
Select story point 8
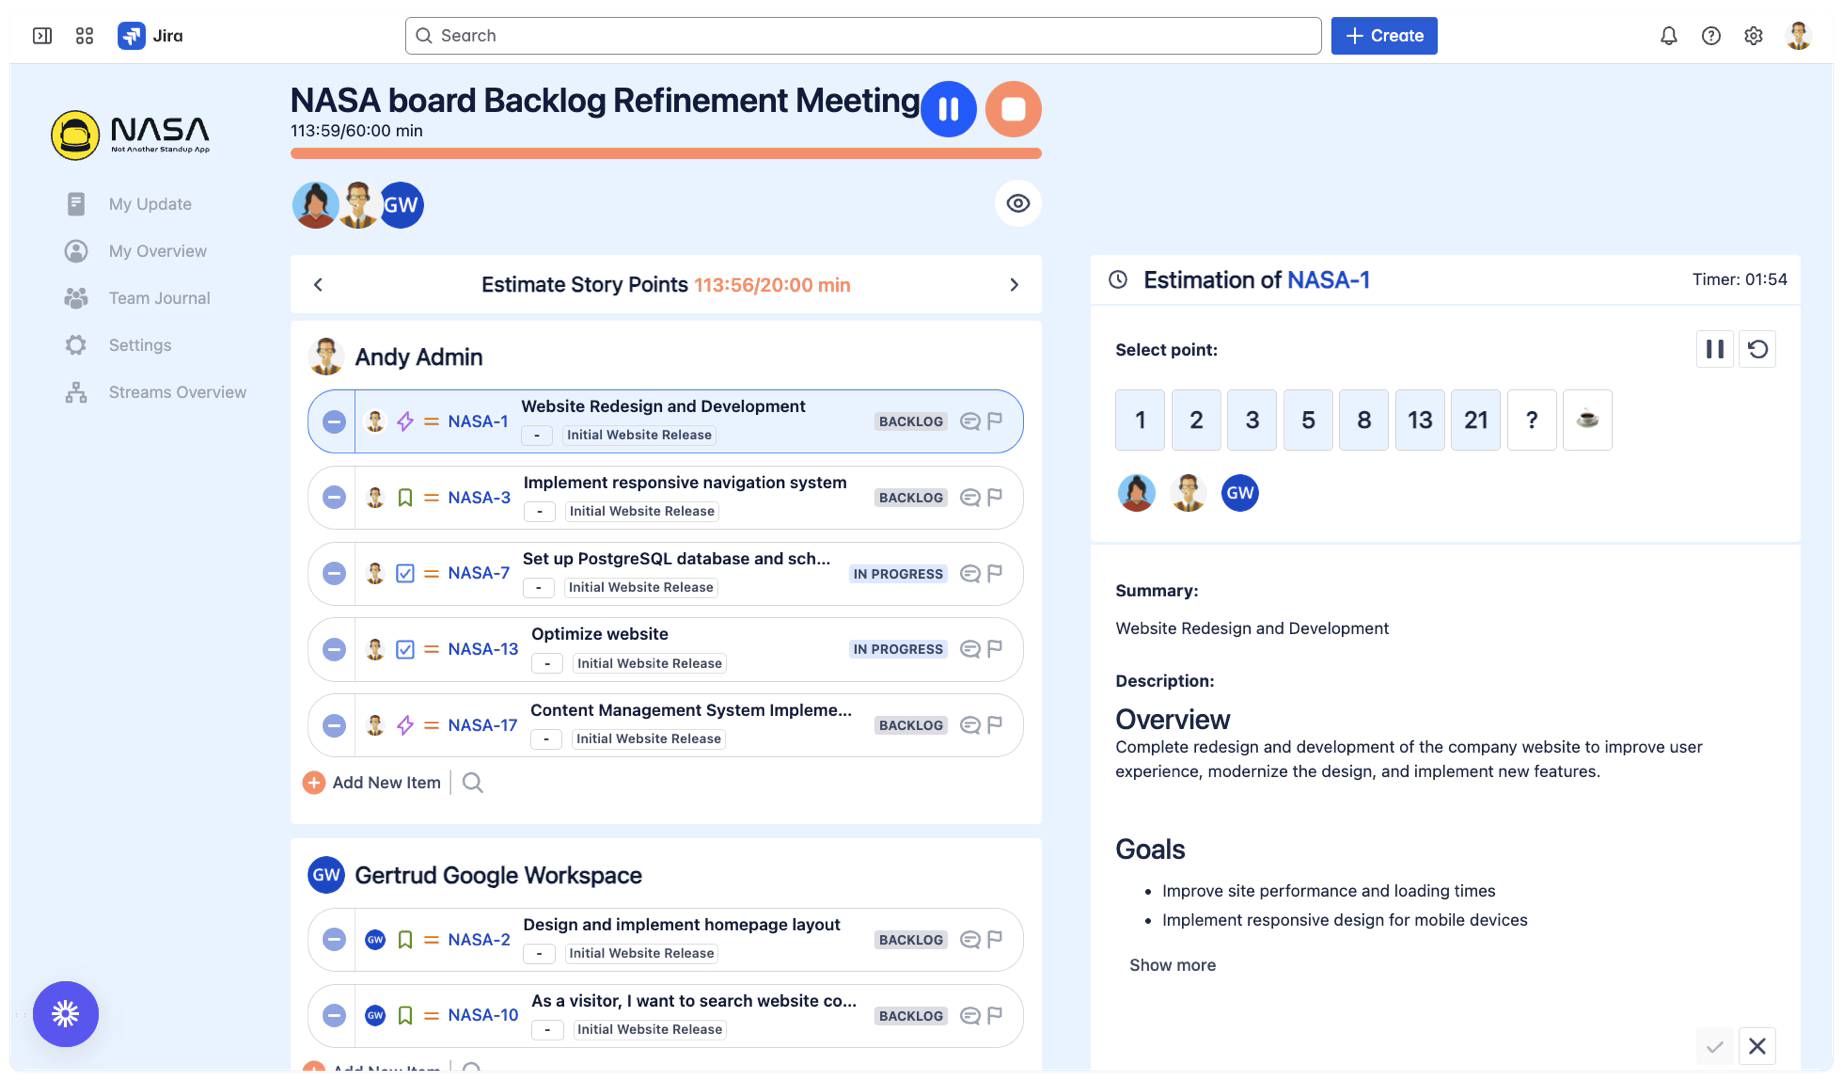click(x=1364, y=420)
